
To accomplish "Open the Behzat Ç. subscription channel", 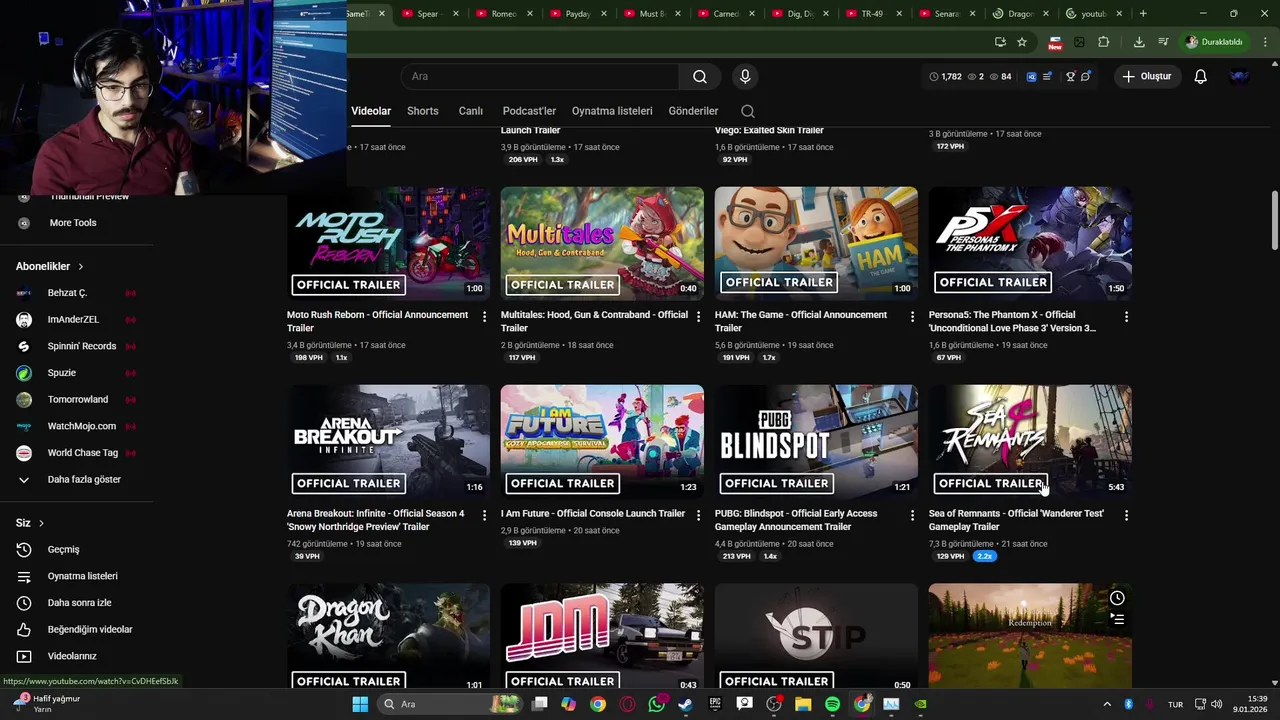I will 67,293.
